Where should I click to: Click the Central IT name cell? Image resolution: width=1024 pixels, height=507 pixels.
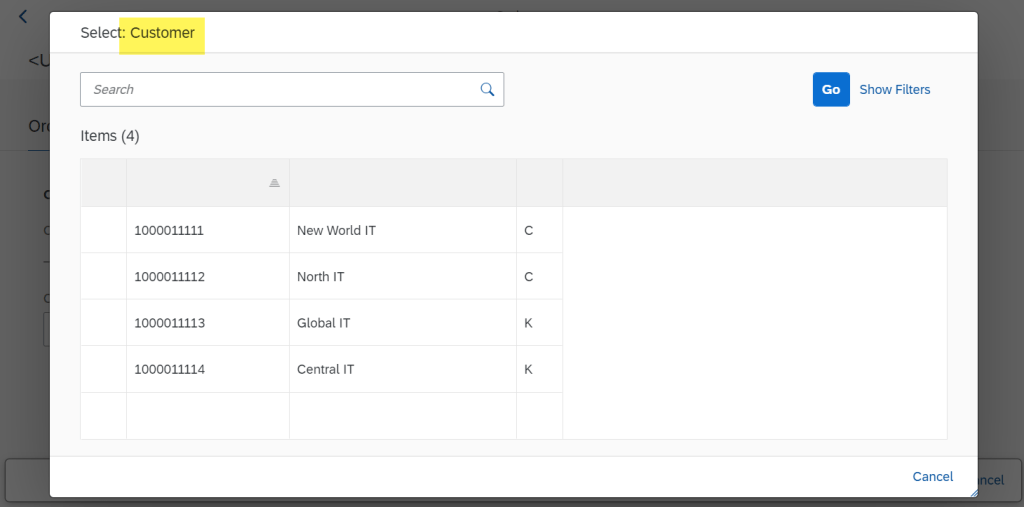[x=325, y=369]
